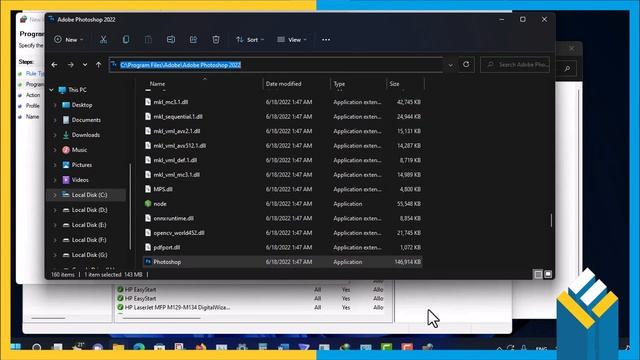The image size is (640, 360).
Task: Select This PC in navigation pane
Action: point(77,90)
